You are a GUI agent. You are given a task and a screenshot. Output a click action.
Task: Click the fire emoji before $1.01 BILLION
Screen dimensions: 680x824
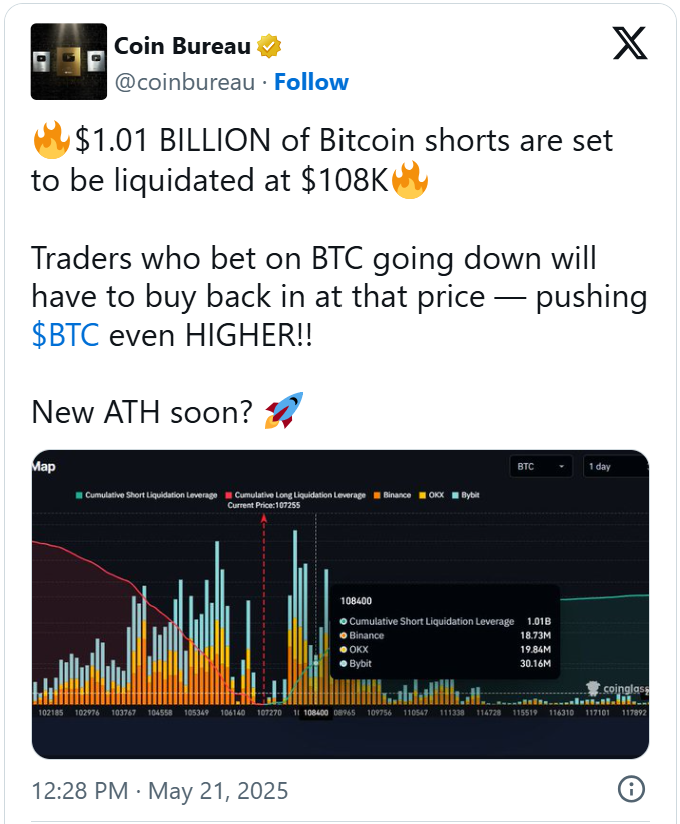pos(51,140)
